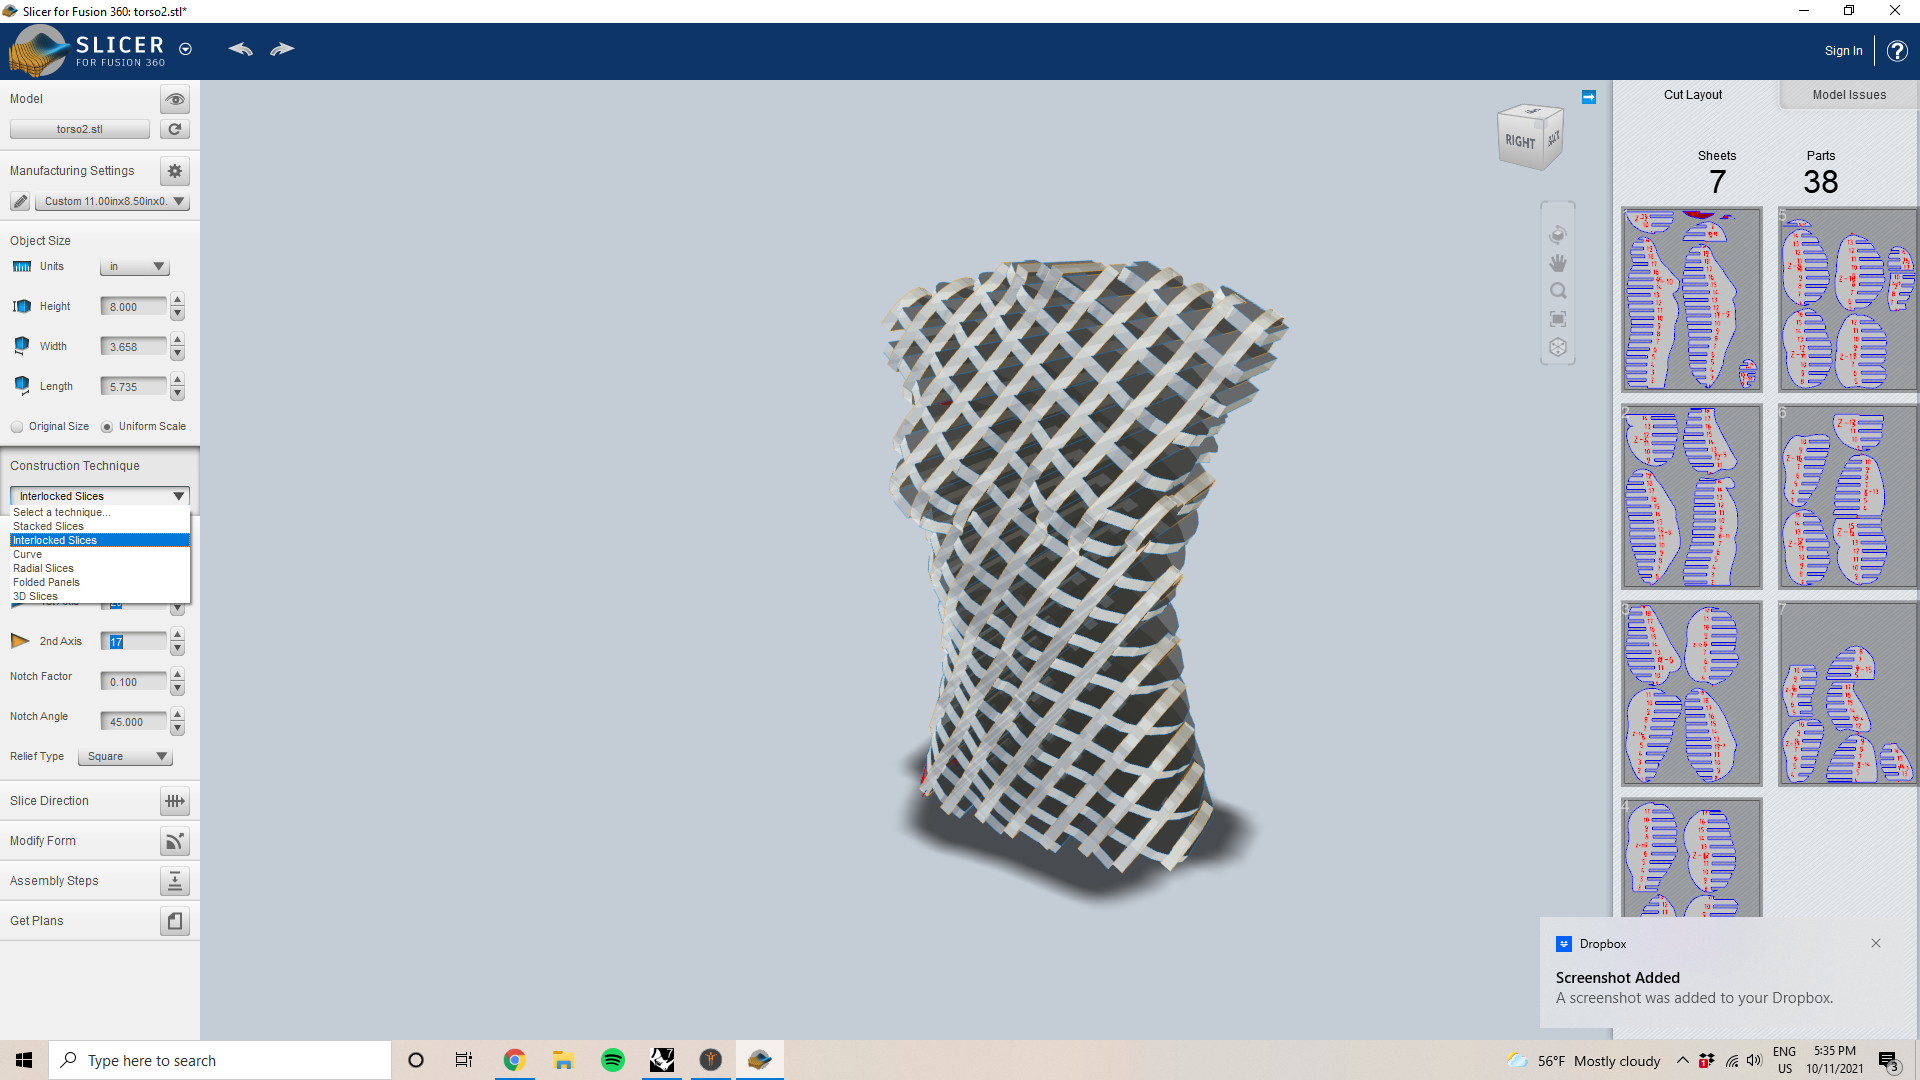Open the Relief Type Square dropdown

[125, 757]
